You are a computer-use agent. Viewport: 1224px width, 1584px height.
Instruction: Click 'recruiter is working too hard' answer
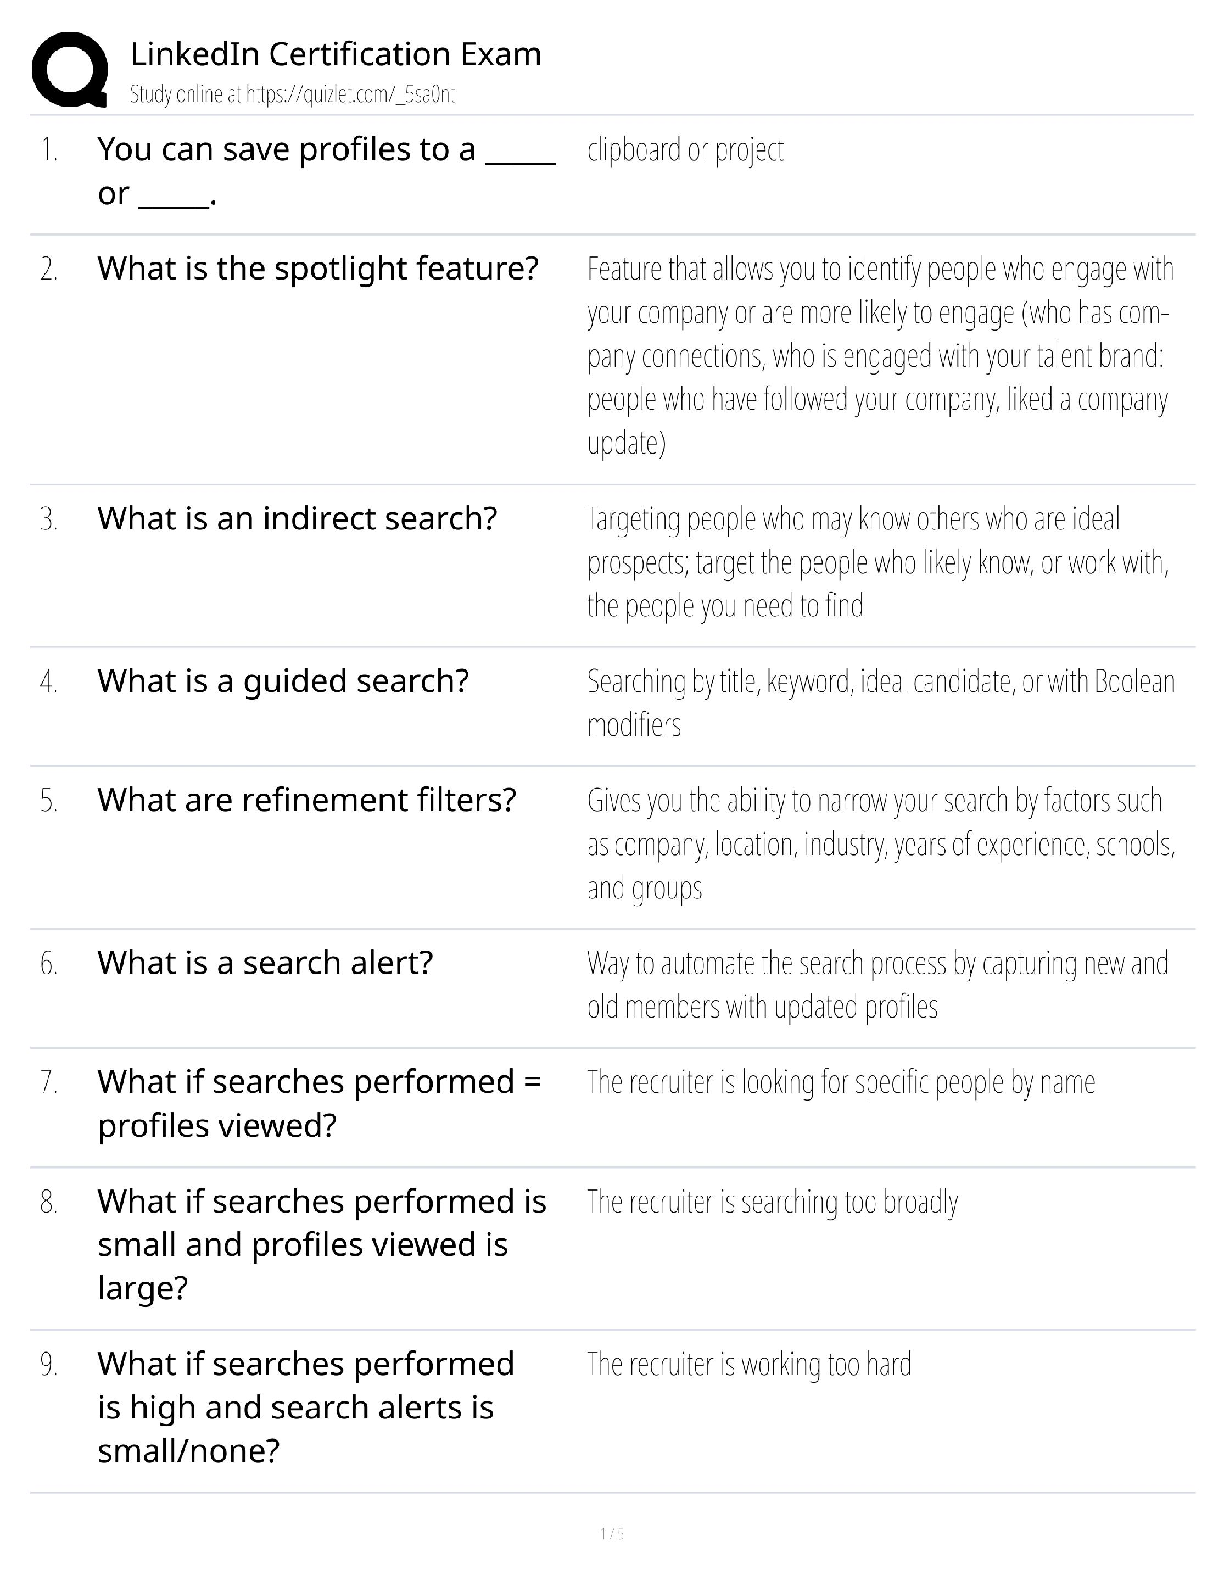[748, 1364]
